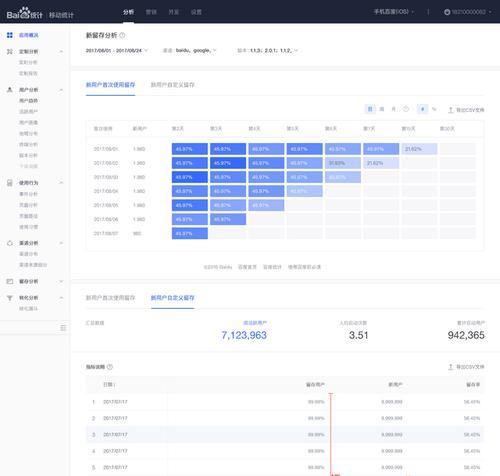This screenshot has height=476, width=500.
Task: Collapse the sidebar using the bottom menu icon
Action: [63, 328]
